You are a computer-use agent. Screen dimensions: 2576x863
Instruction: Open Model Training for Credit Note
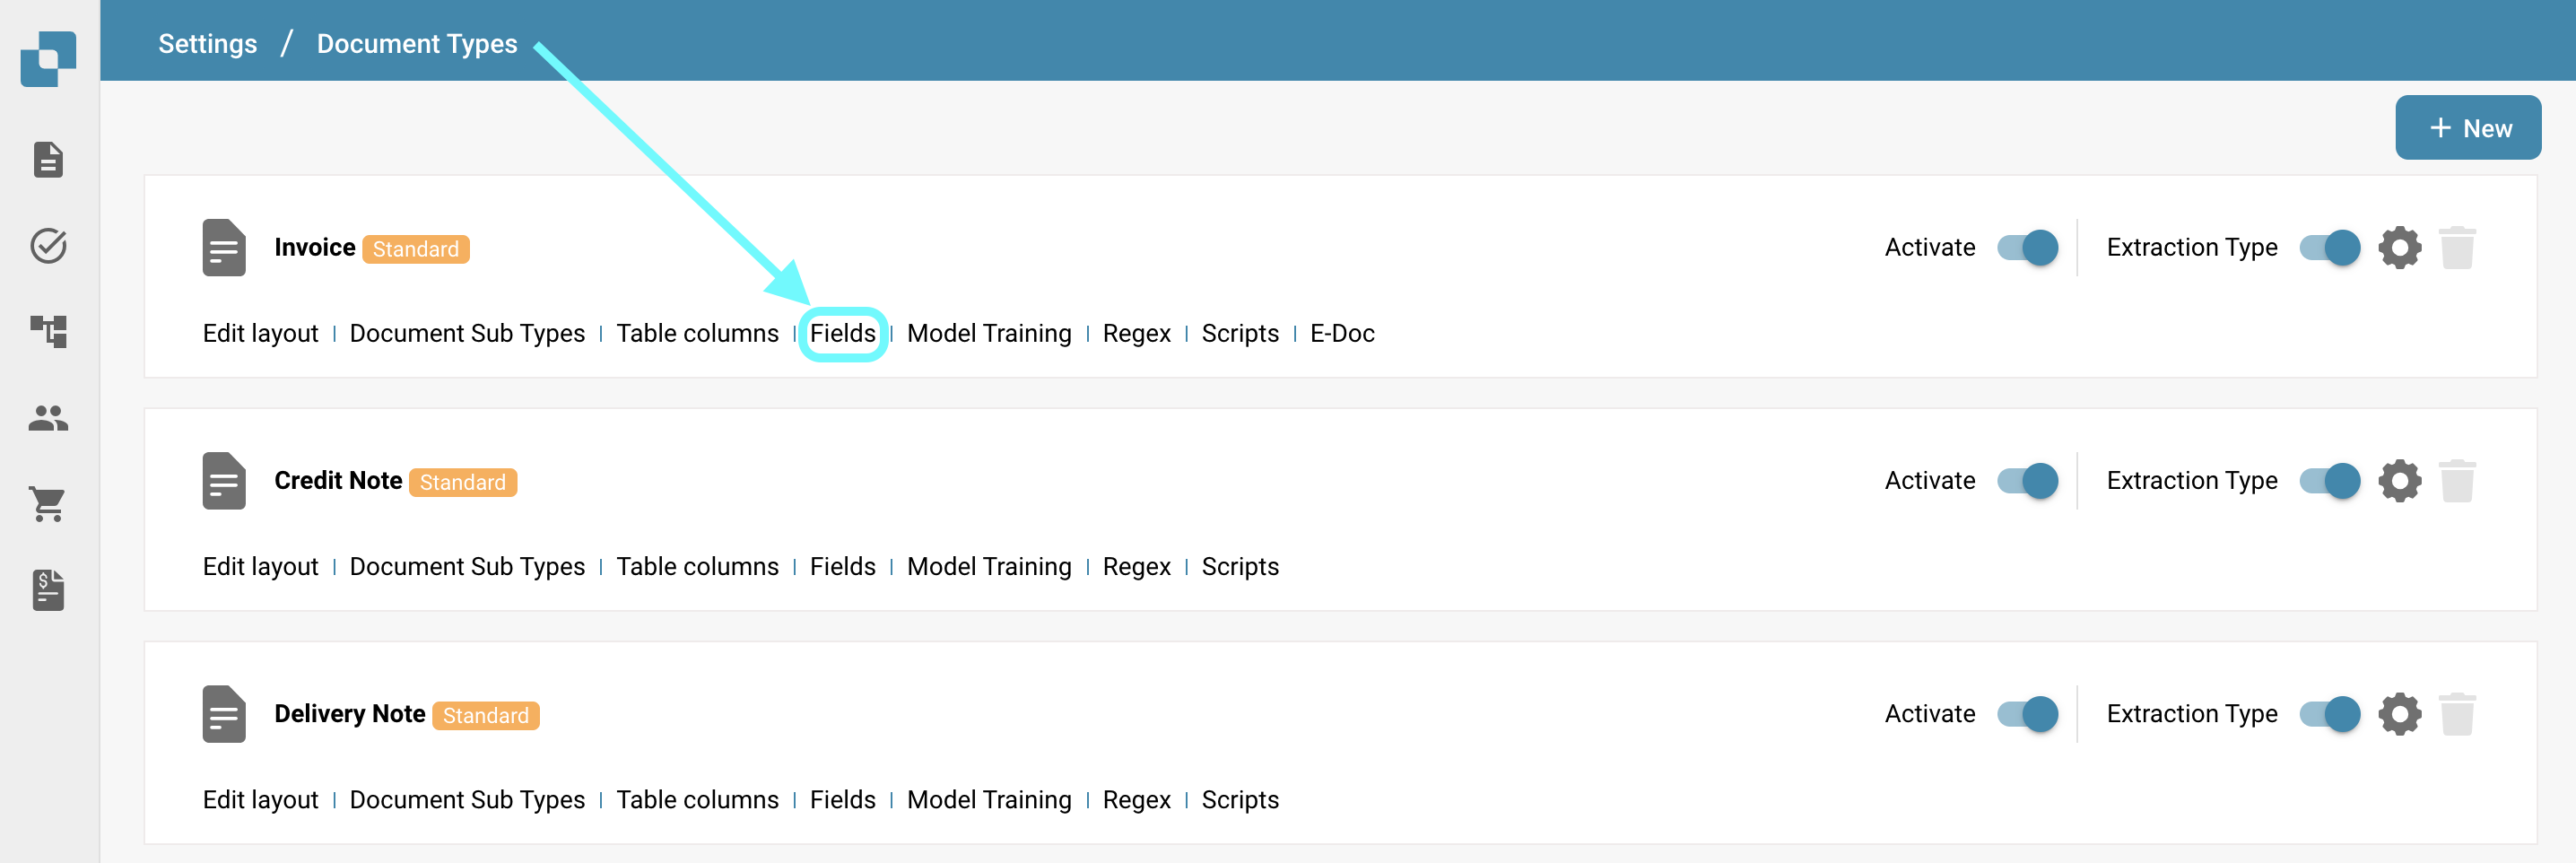coord(988,567)
